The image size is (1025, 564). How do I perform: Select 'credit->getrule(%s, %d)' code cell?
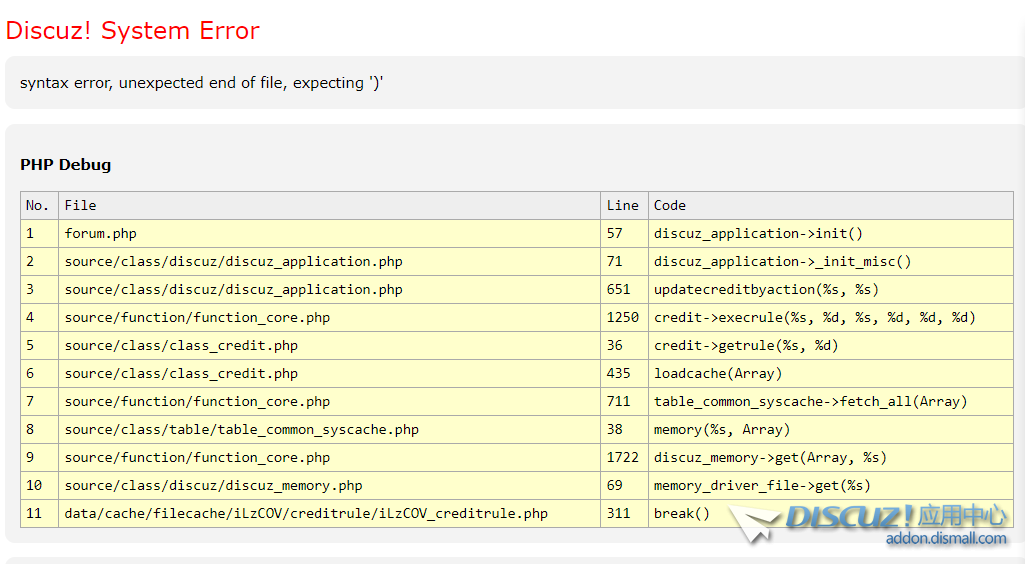(x=831, y=346)
